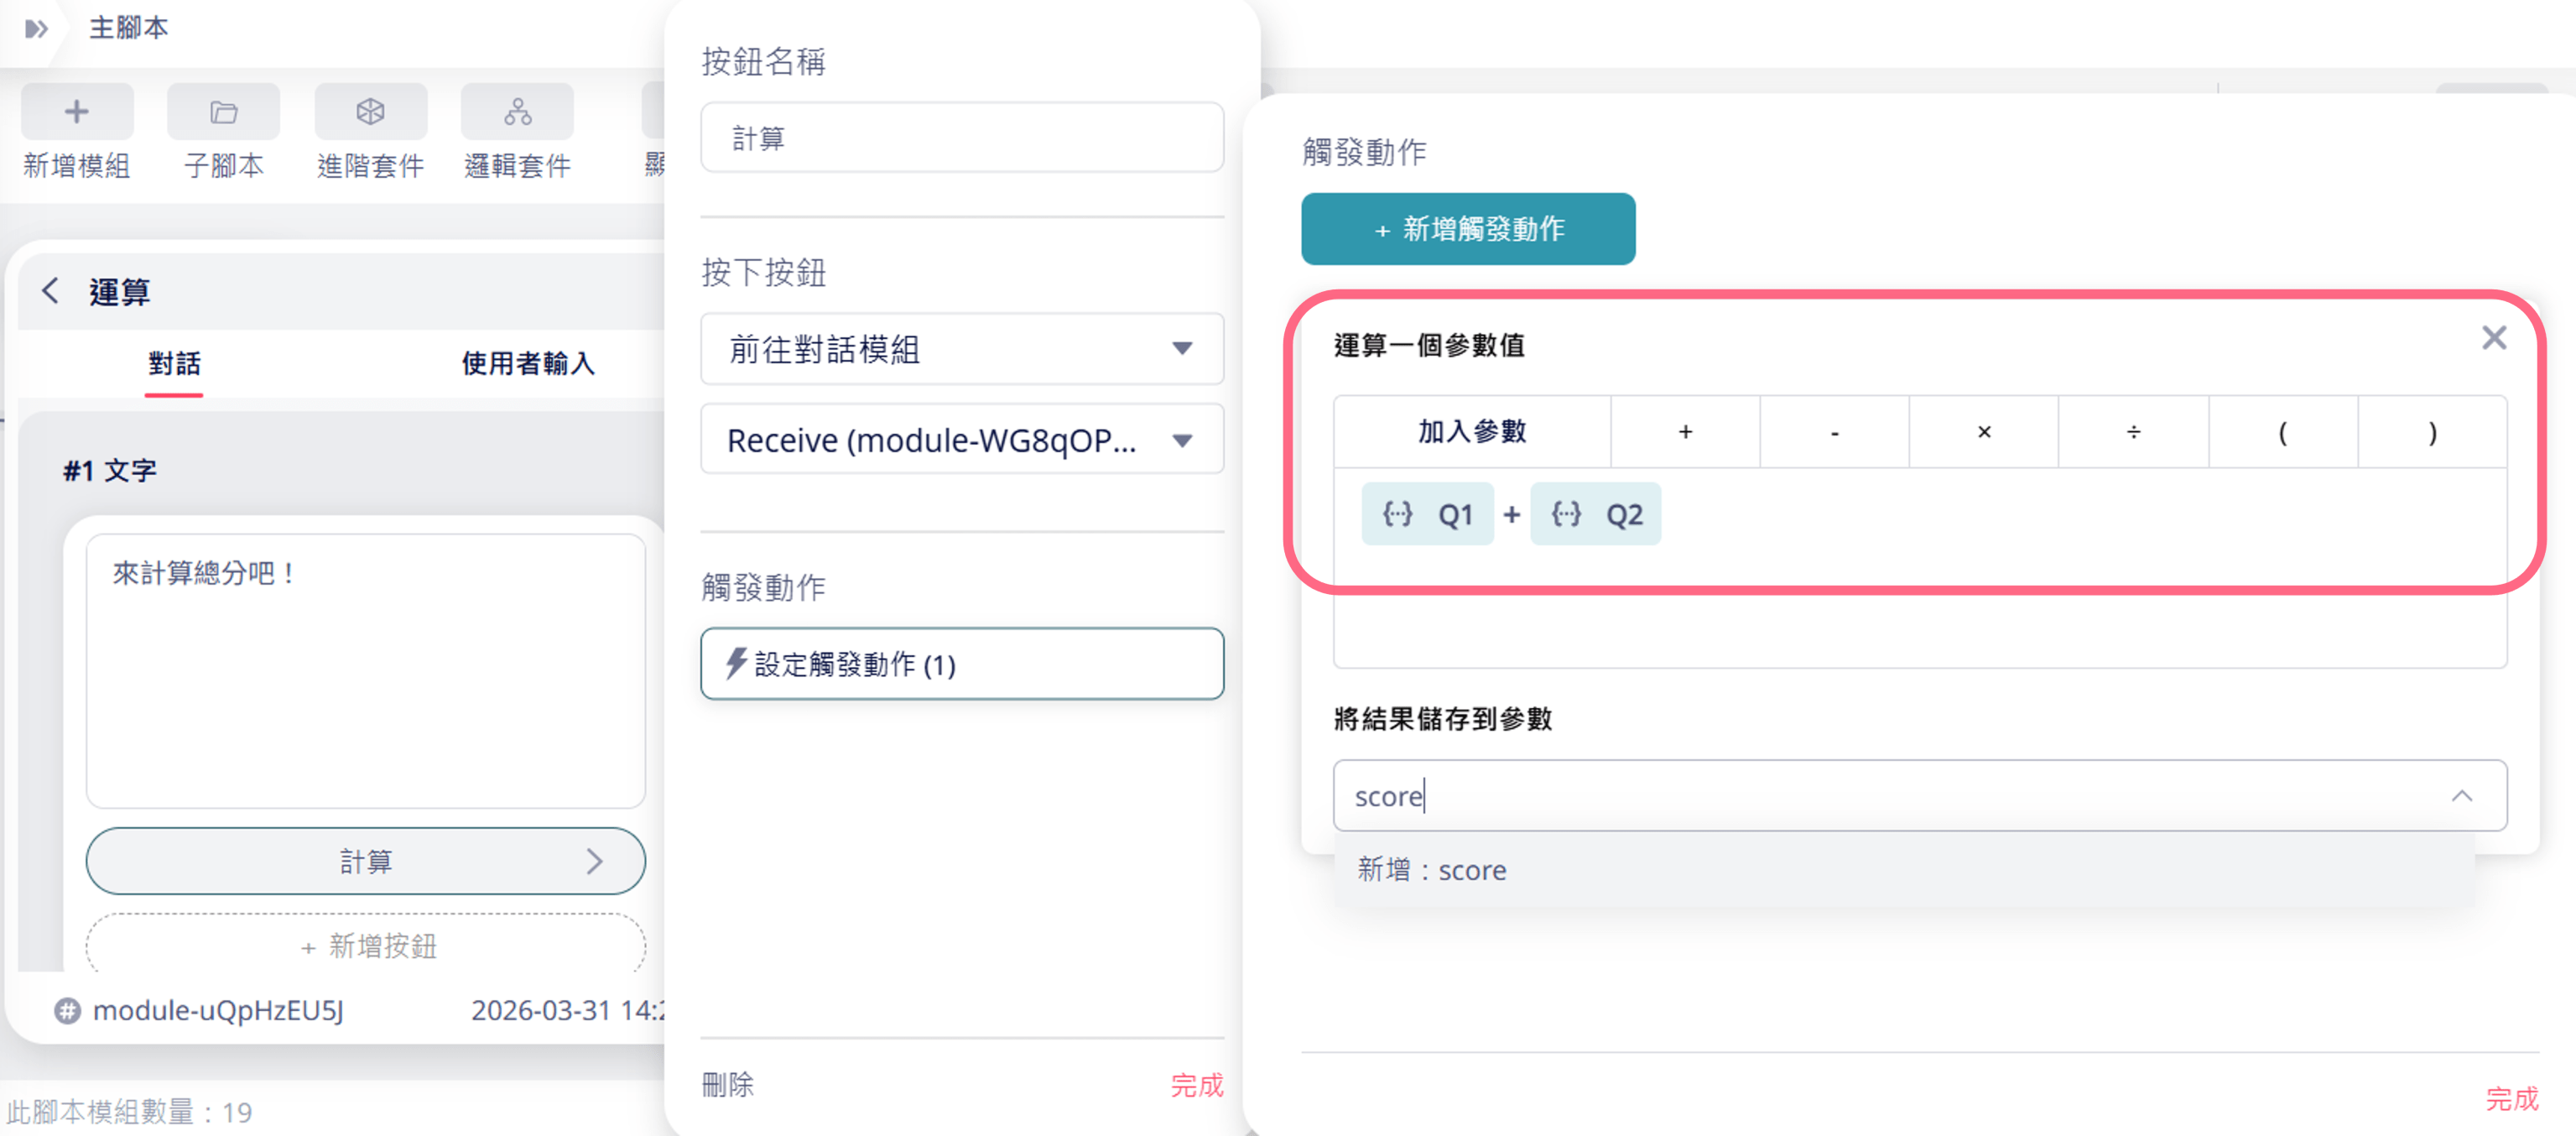Select the 進階套件 cube icon
The image size is (2576, 1136).
coord(371,112)
